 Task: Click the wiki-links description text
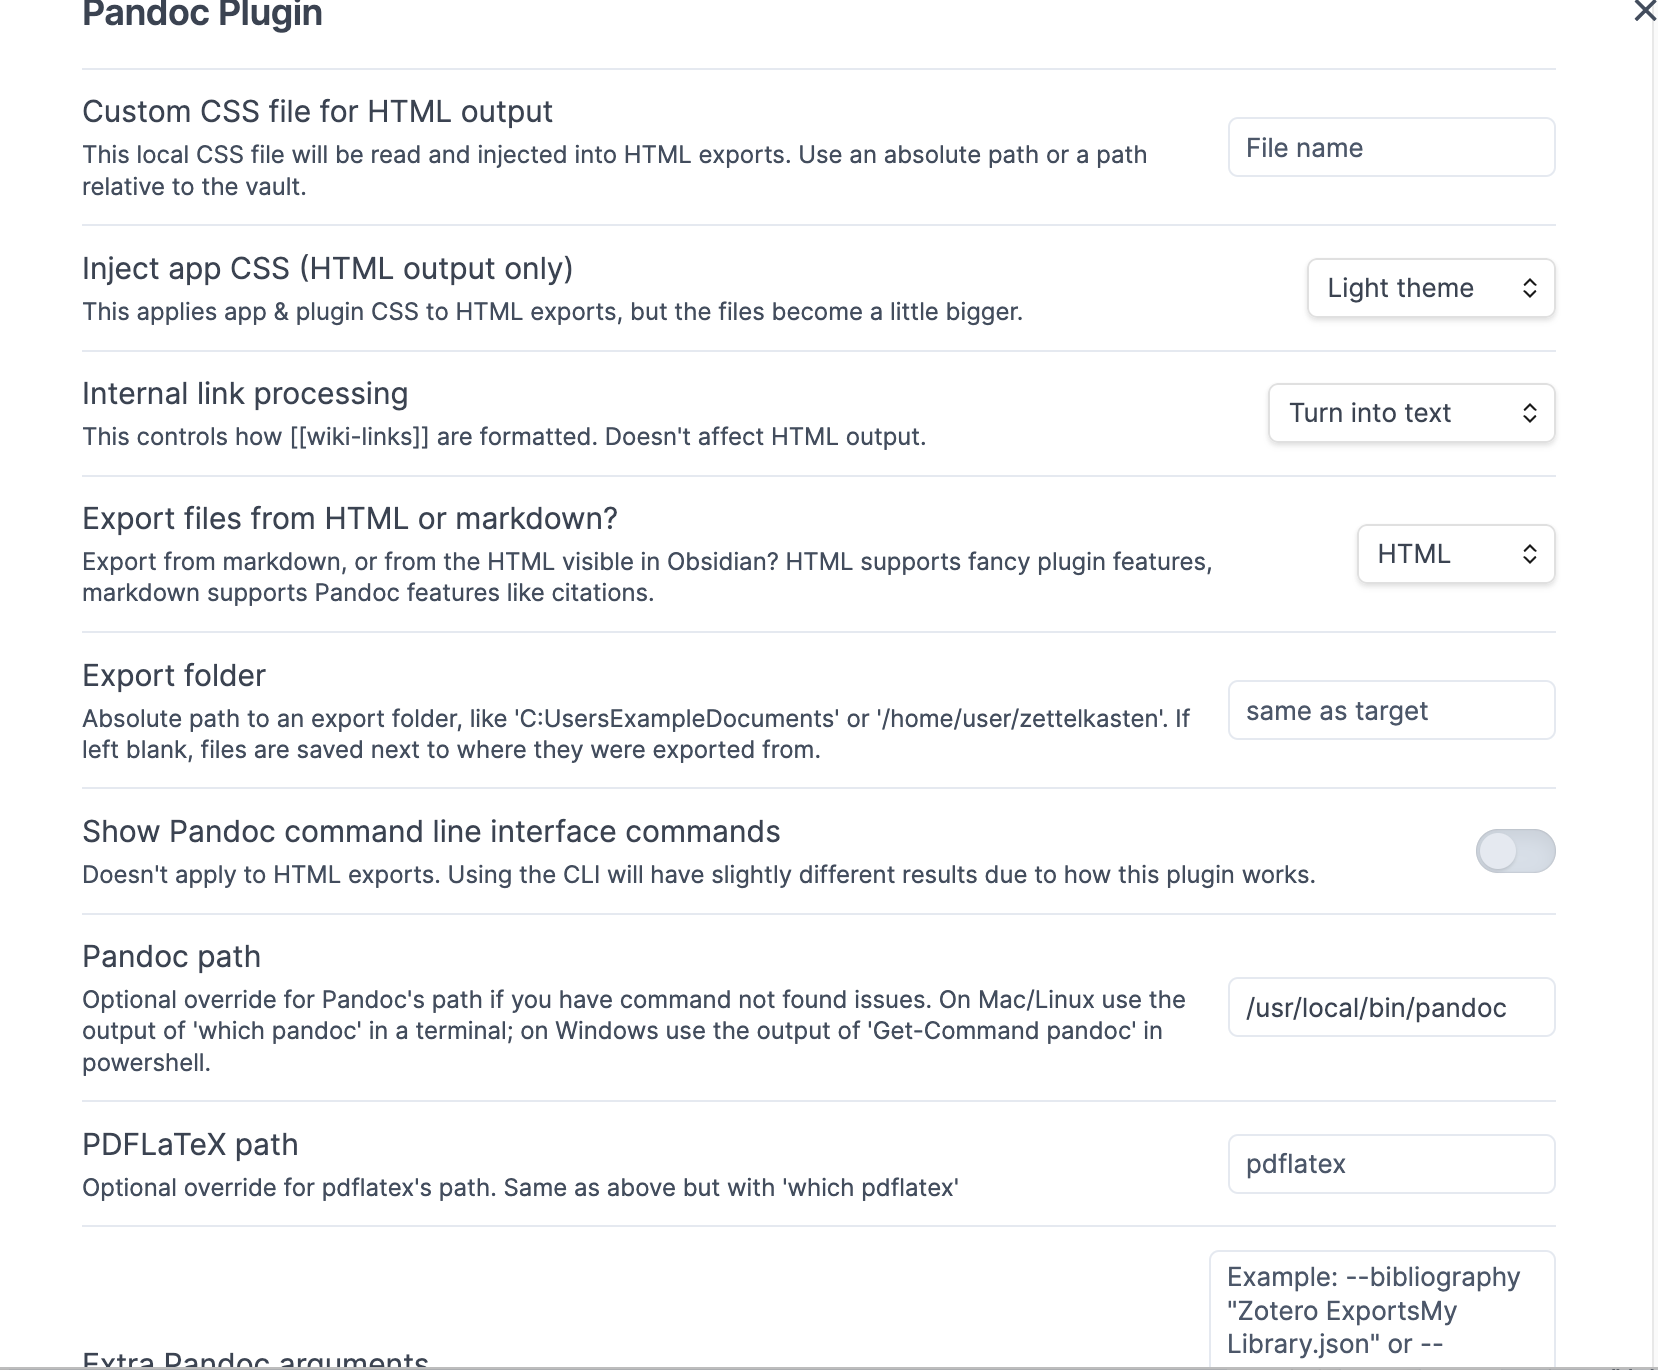(504, 437)
